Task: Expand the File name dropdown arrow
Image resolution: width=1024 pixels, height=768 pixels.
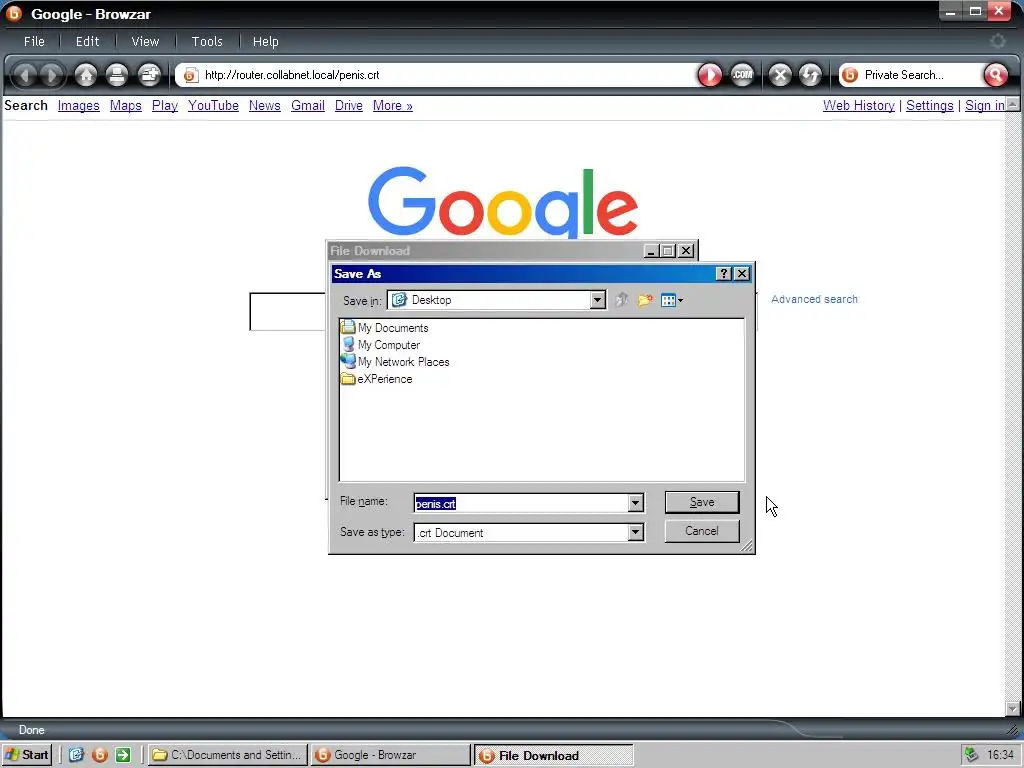Action: pyautogui.click(x=635, y=502)
